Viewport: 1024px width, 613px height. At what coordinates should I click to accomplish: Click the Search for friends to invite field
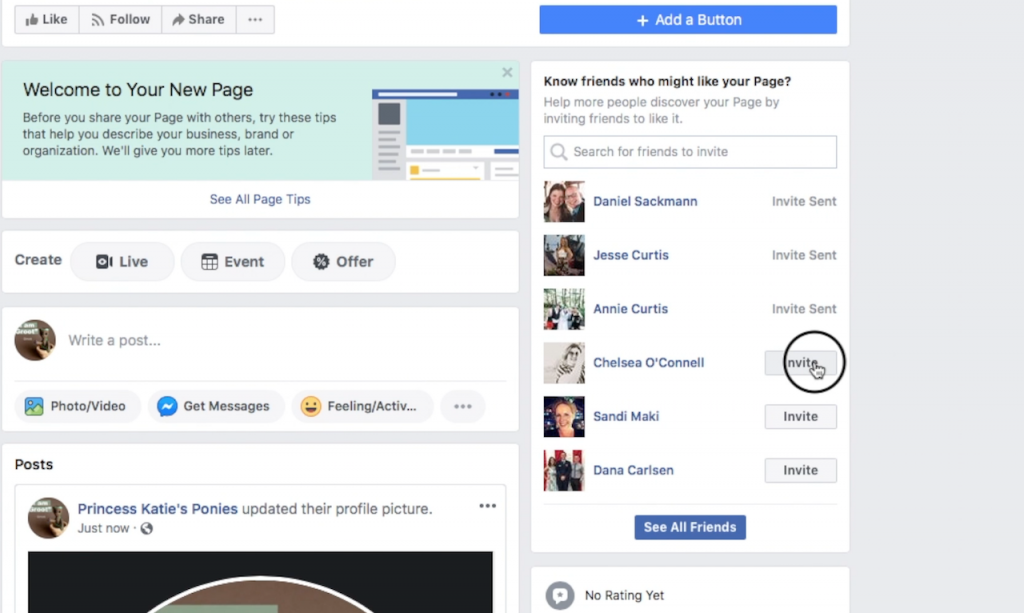[x=690, y=151]
